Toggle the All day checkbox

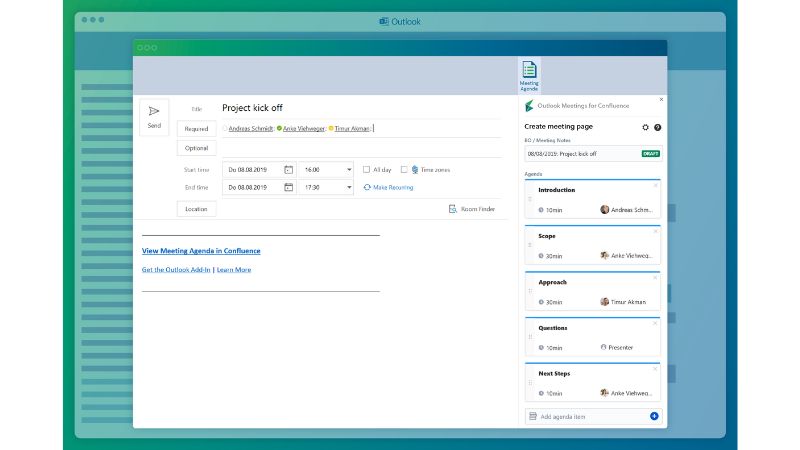click(x=366, y=169)
